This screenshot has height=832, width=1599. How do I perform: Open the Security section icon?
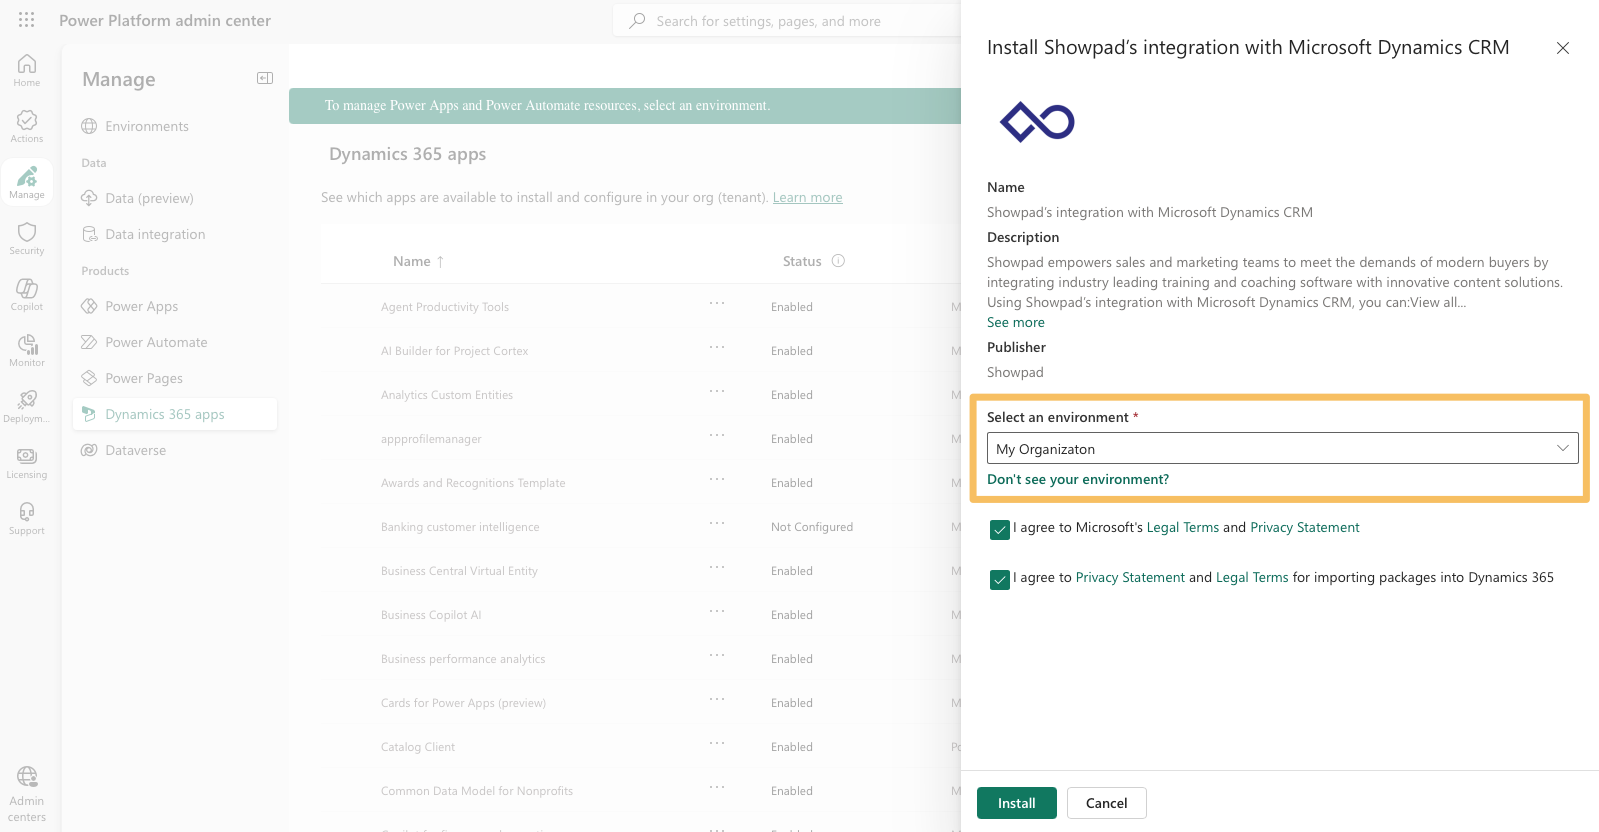pos(27,238)
